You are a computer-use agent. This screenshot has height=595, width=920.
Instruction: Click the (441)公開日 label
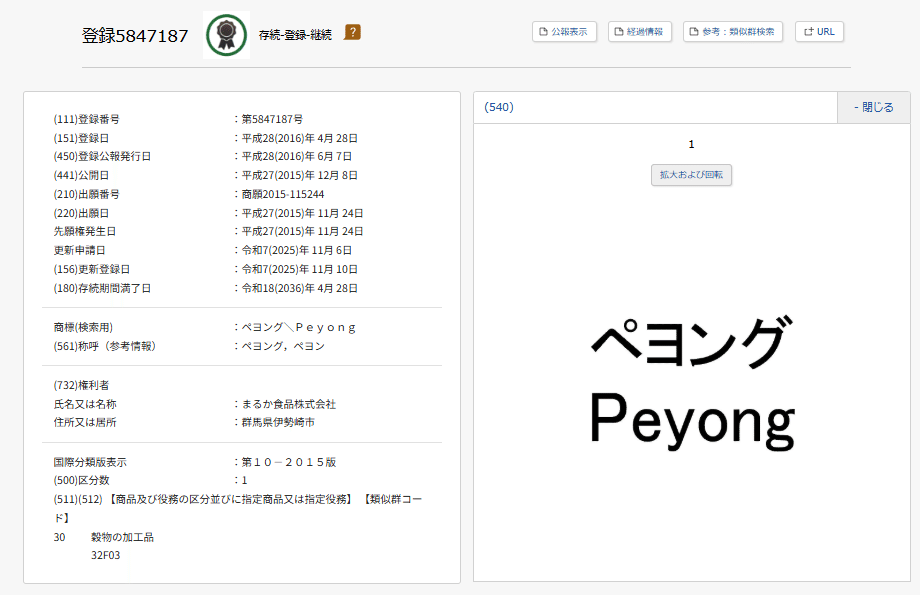coord(81,175)
